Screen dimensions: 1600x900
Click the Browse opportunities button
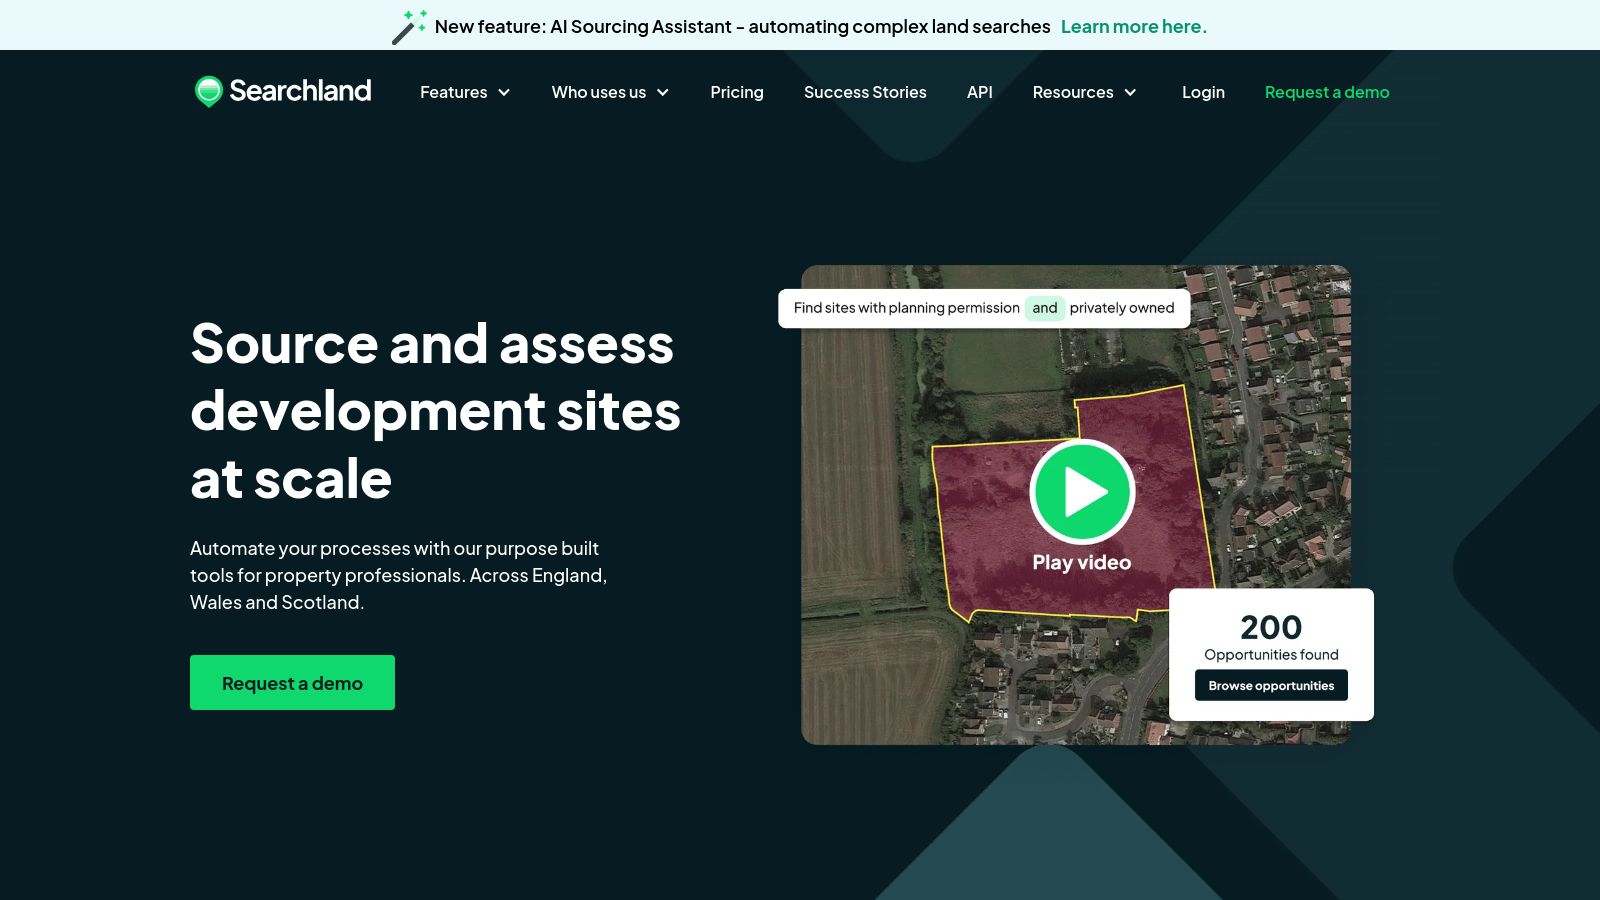(1270, 686)
